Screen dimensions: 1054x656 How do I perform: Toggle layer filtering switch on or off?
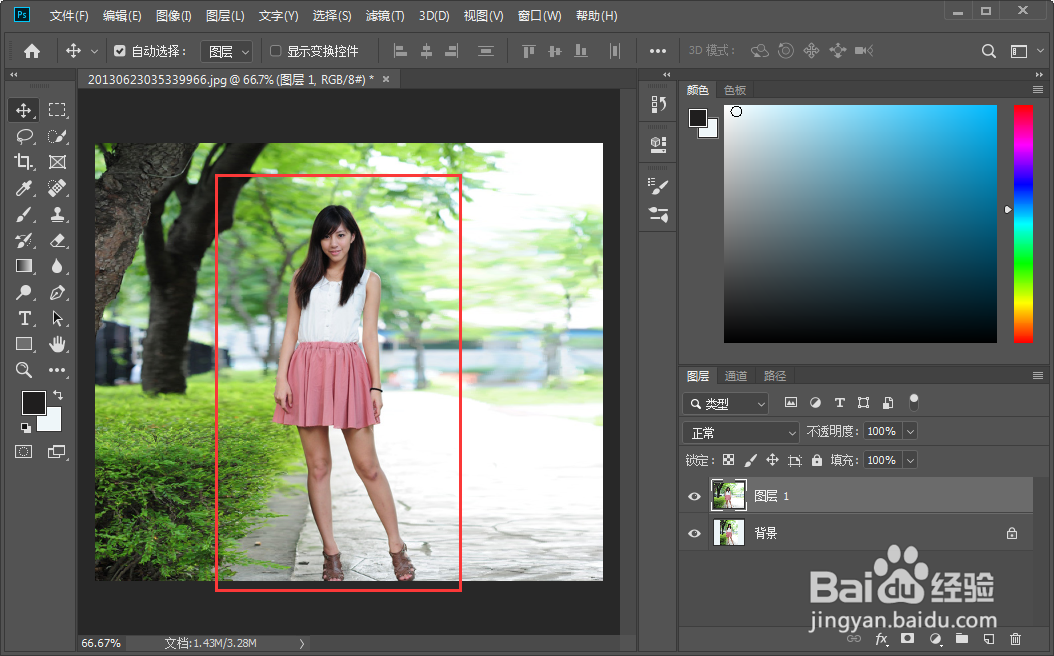point(914,402)
